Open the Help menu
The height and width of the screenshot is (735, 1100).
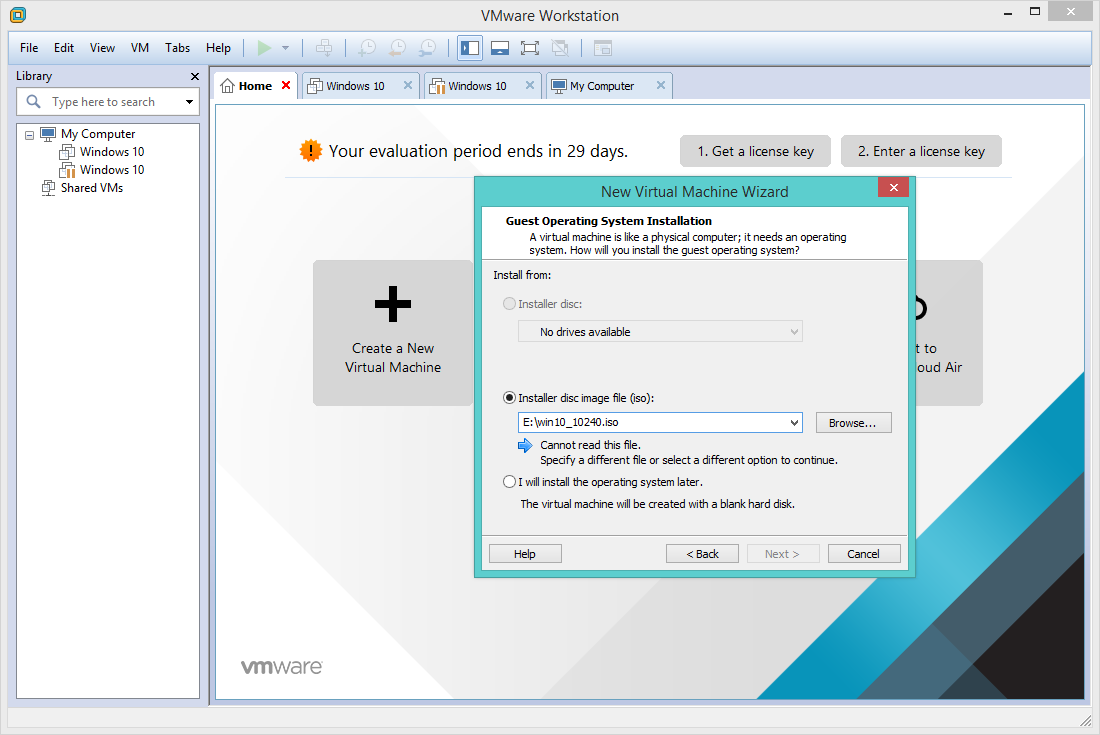coord(218,48)
